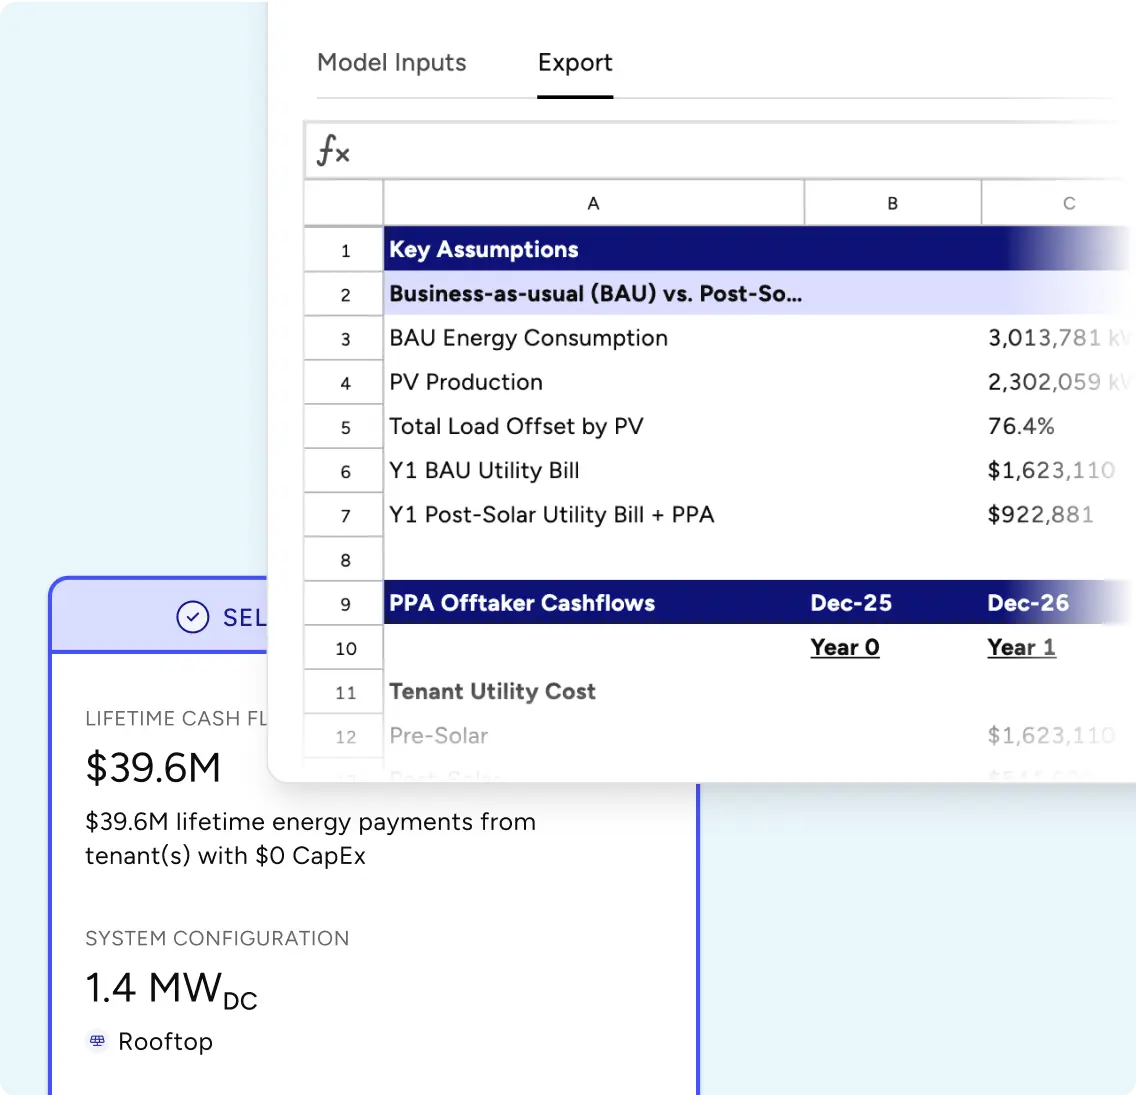This screenshot has height=1095, width=1136.
Task: Click the Dec-25 header cell
Action: [851, 603]
